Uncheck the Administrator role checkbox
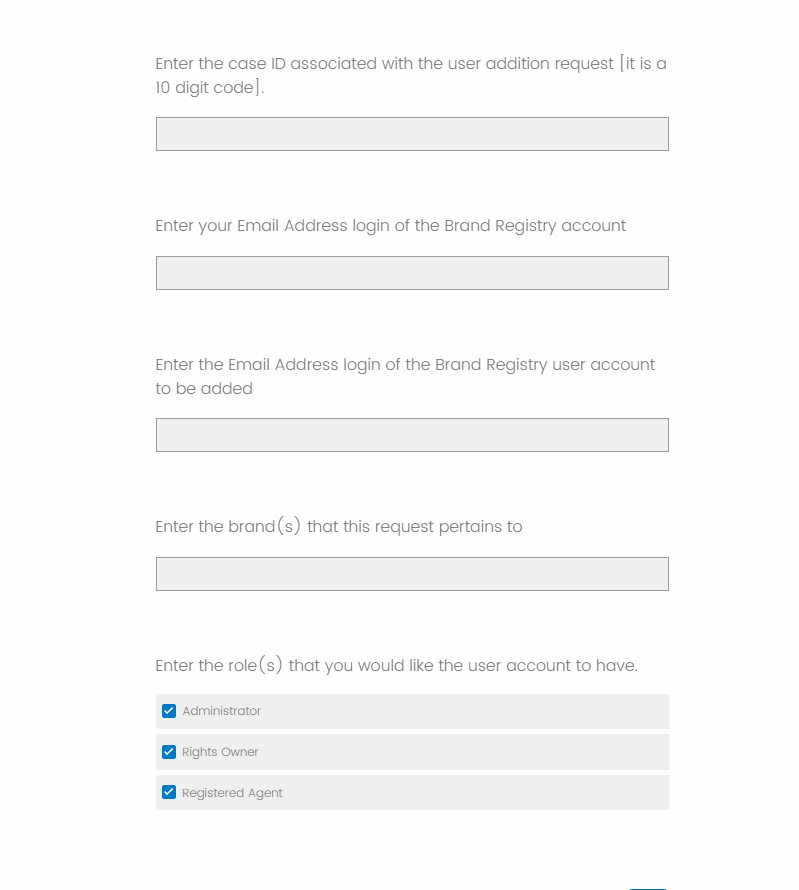The image size is (799, 890). coord(169,711)
